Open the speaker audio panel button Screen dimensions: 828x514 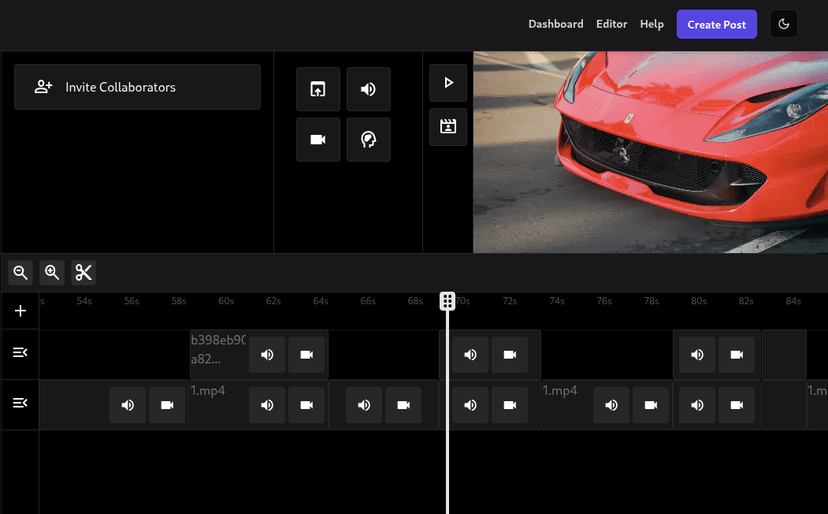tap(368, 89)
